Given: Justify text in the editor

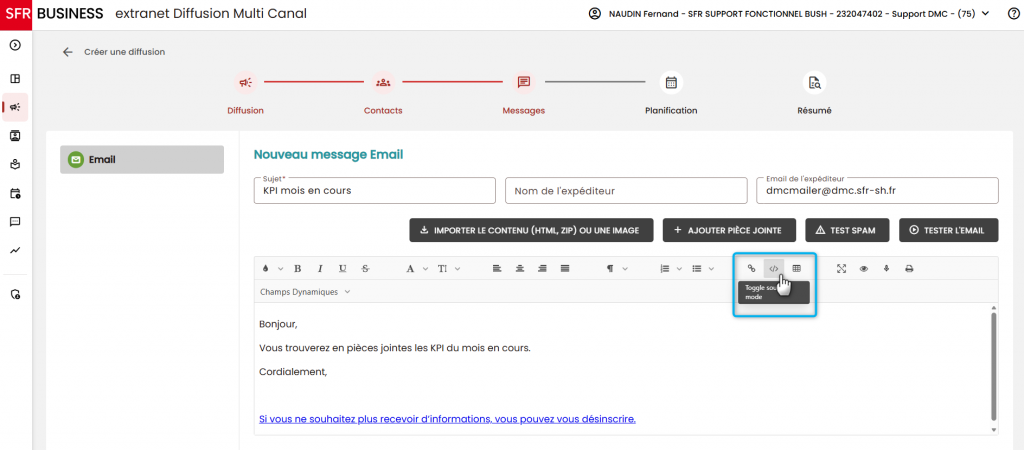Looking at the screenshot, I should coord(565,268).
